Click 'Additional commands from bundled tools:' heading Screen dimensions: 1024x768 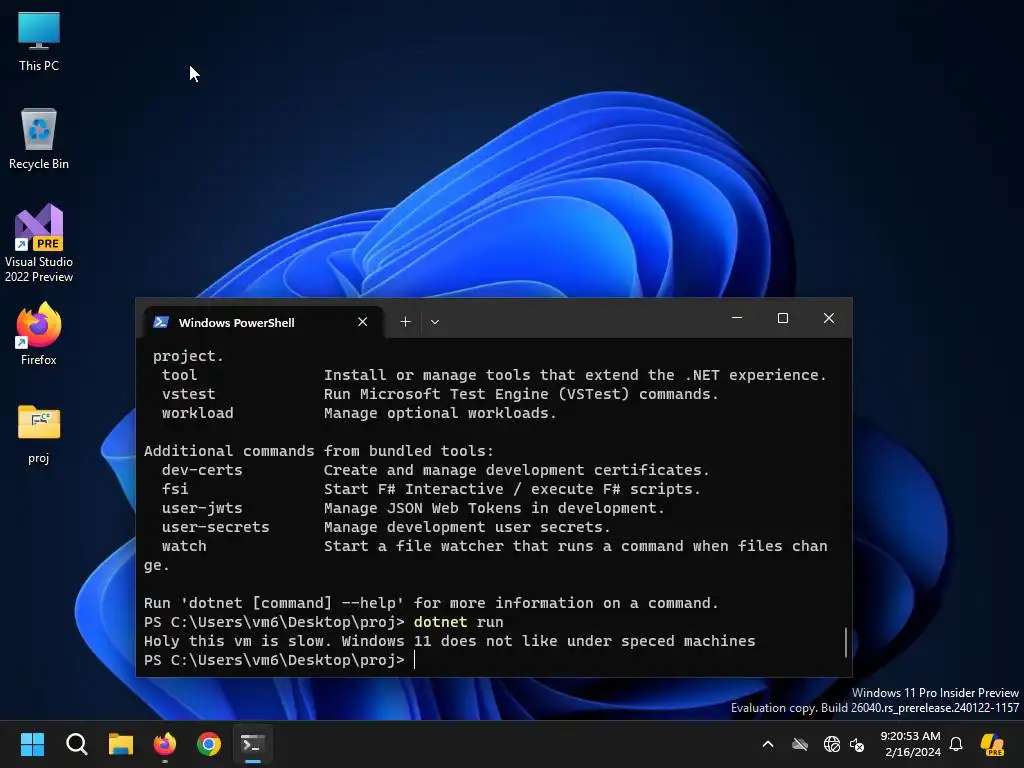click(x=319, y=451)
